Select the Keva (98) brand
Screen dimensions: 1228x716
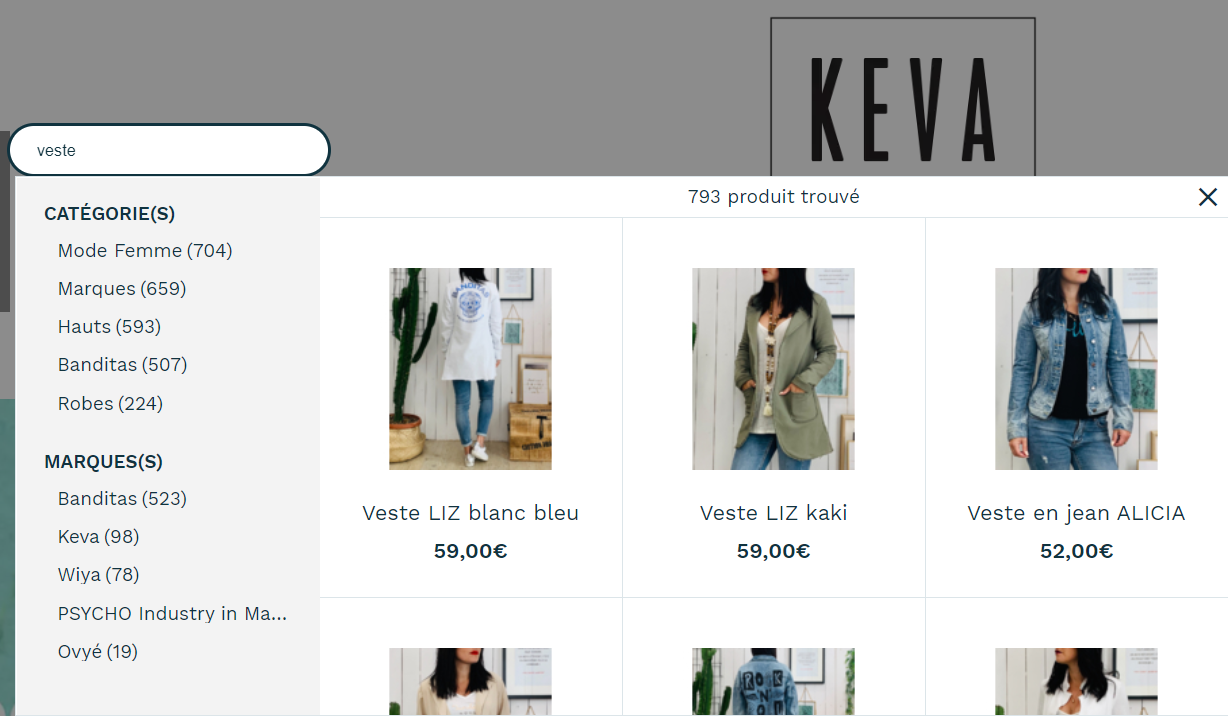[98, 537]
